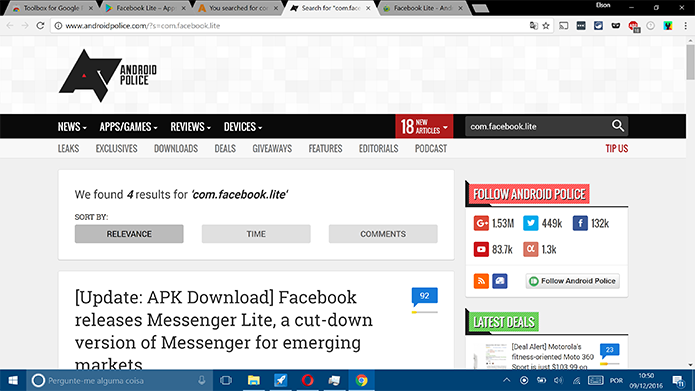Click the Cortana search box
Viewport: 695px width, 391px height.
pos(120,380)
